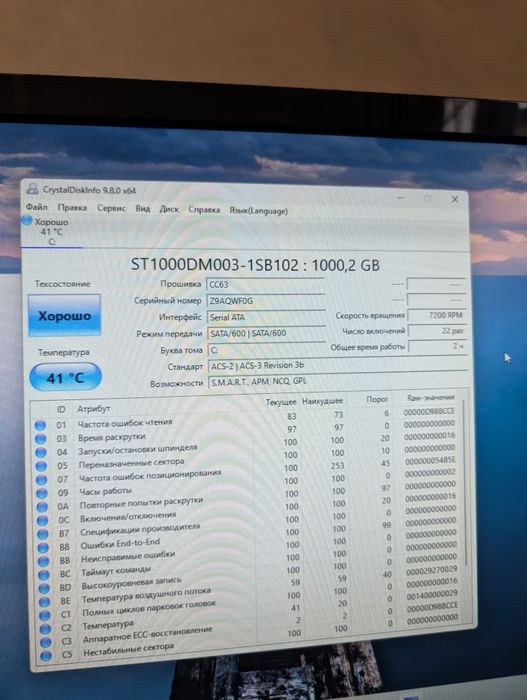This screenshot has width=527, height=700.
Task: Minimize the CrystalDiskInfo window
Action: pyautogui.click(x=401, y=197)
